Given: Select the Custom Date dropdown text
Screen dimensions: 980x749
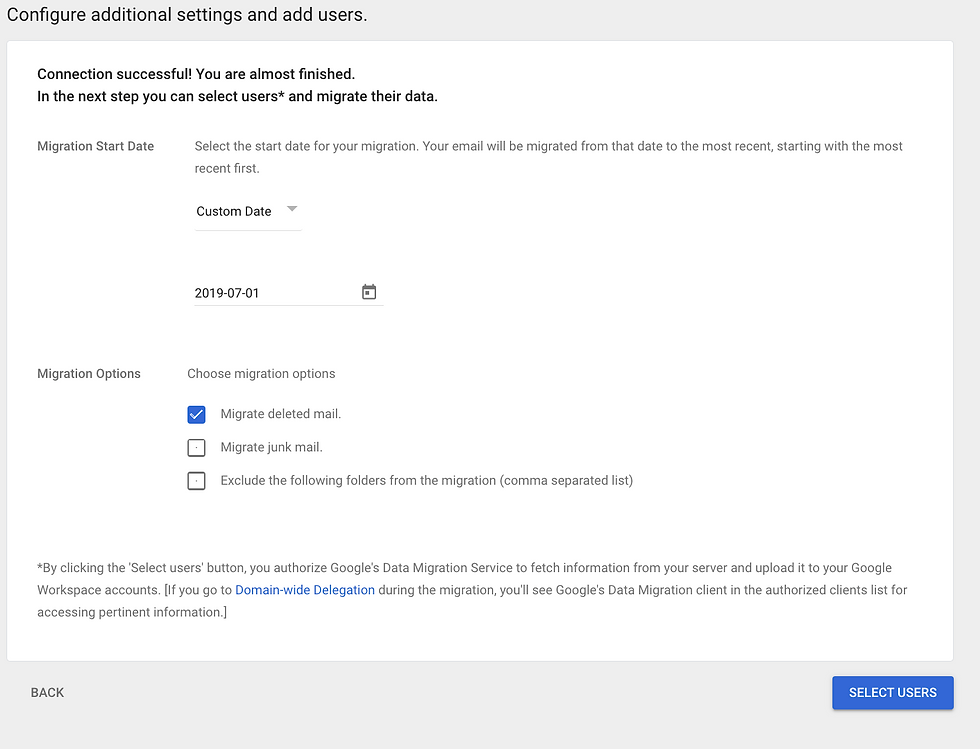Looking at the screenshot, I should 234,211.
